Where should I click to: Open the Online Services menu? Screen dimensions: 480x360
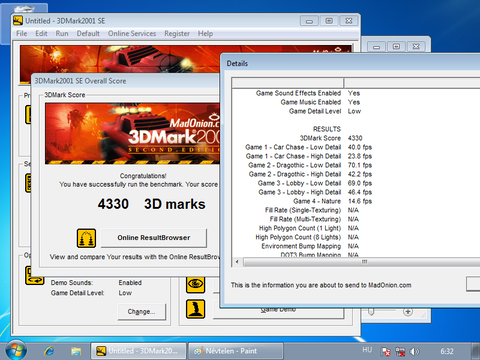(x=132, y=34)
